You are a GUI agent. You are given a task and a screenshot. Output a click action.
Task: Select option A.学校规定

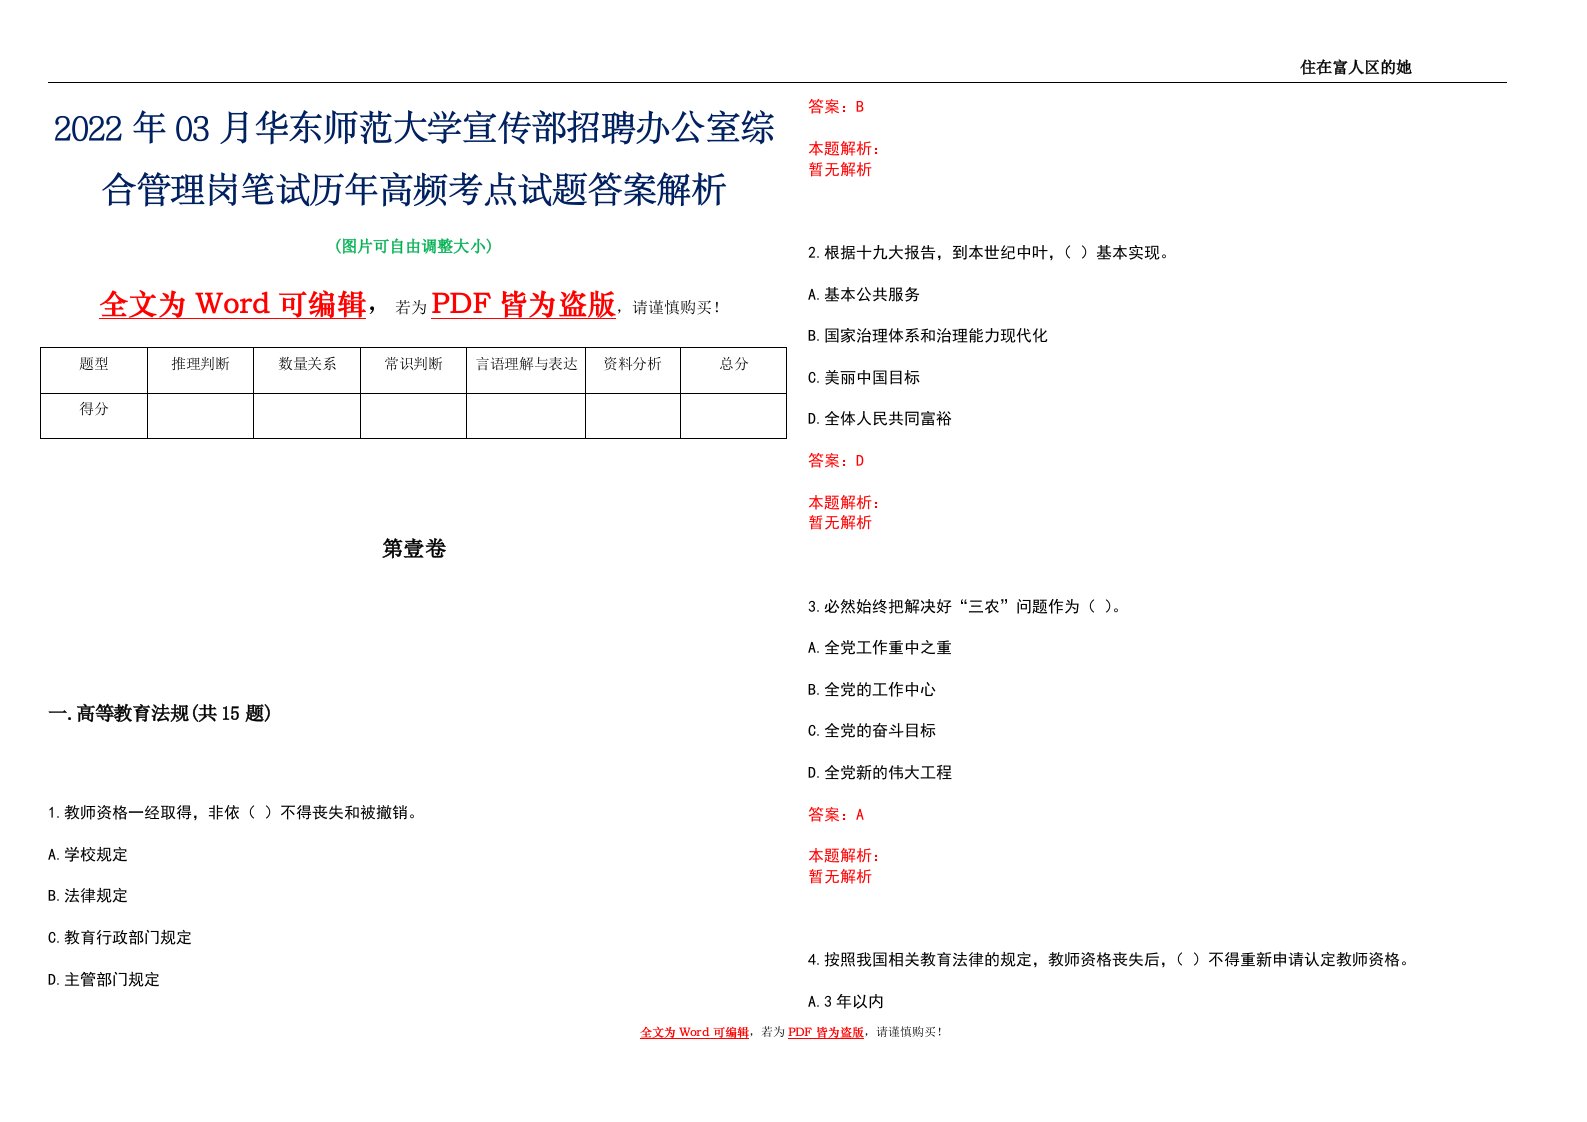click(88, 855)
